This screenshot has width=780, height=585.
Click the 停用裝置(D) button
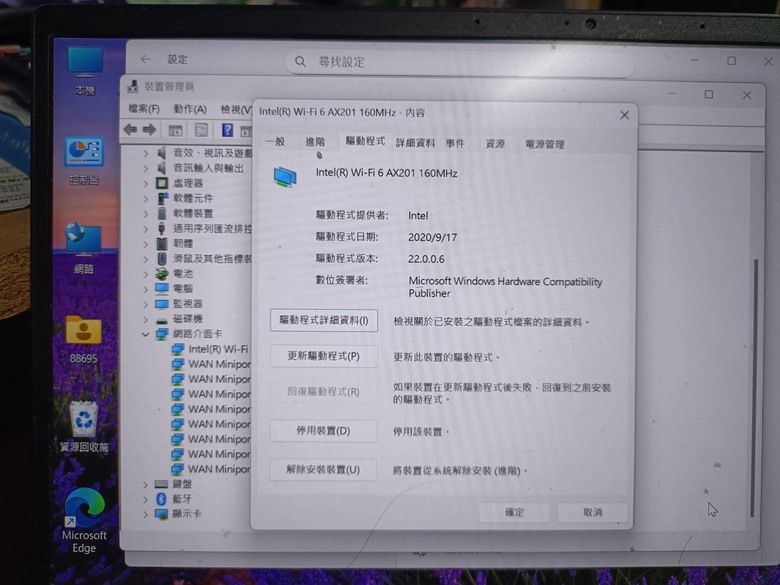[x=323, y=431]
